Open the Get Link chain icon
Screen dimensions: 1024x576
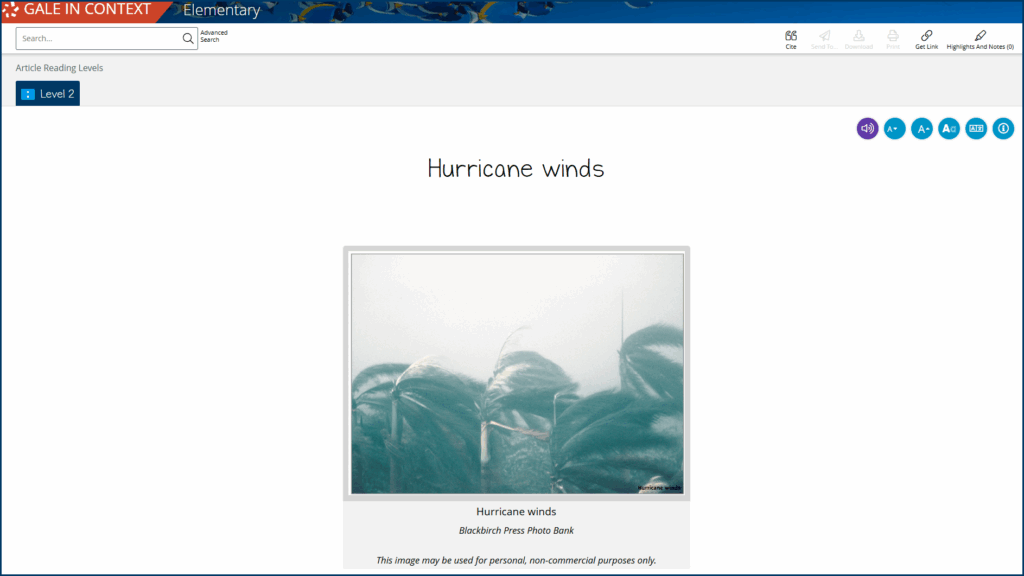coord(926,36)
